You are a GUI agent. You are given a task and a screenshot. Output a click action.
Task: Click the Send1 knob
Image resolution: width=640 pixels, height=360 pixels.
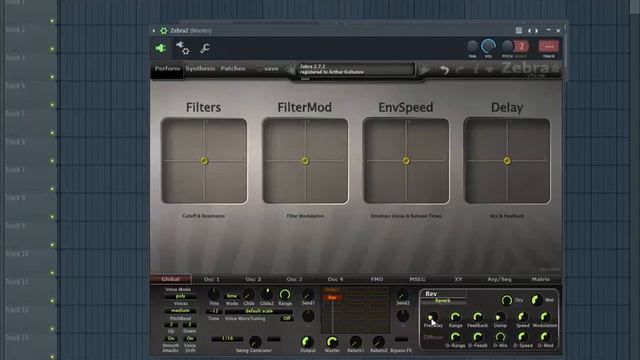(x=308, y=294)
